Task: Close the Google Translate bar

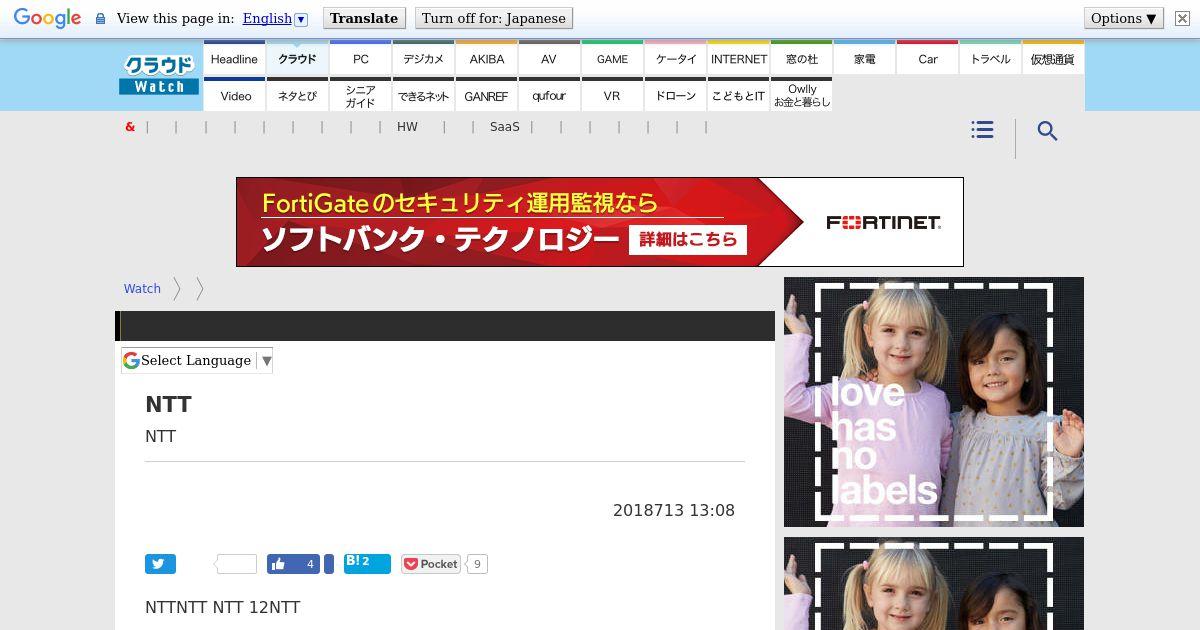Action: [x=1182, y=18]
